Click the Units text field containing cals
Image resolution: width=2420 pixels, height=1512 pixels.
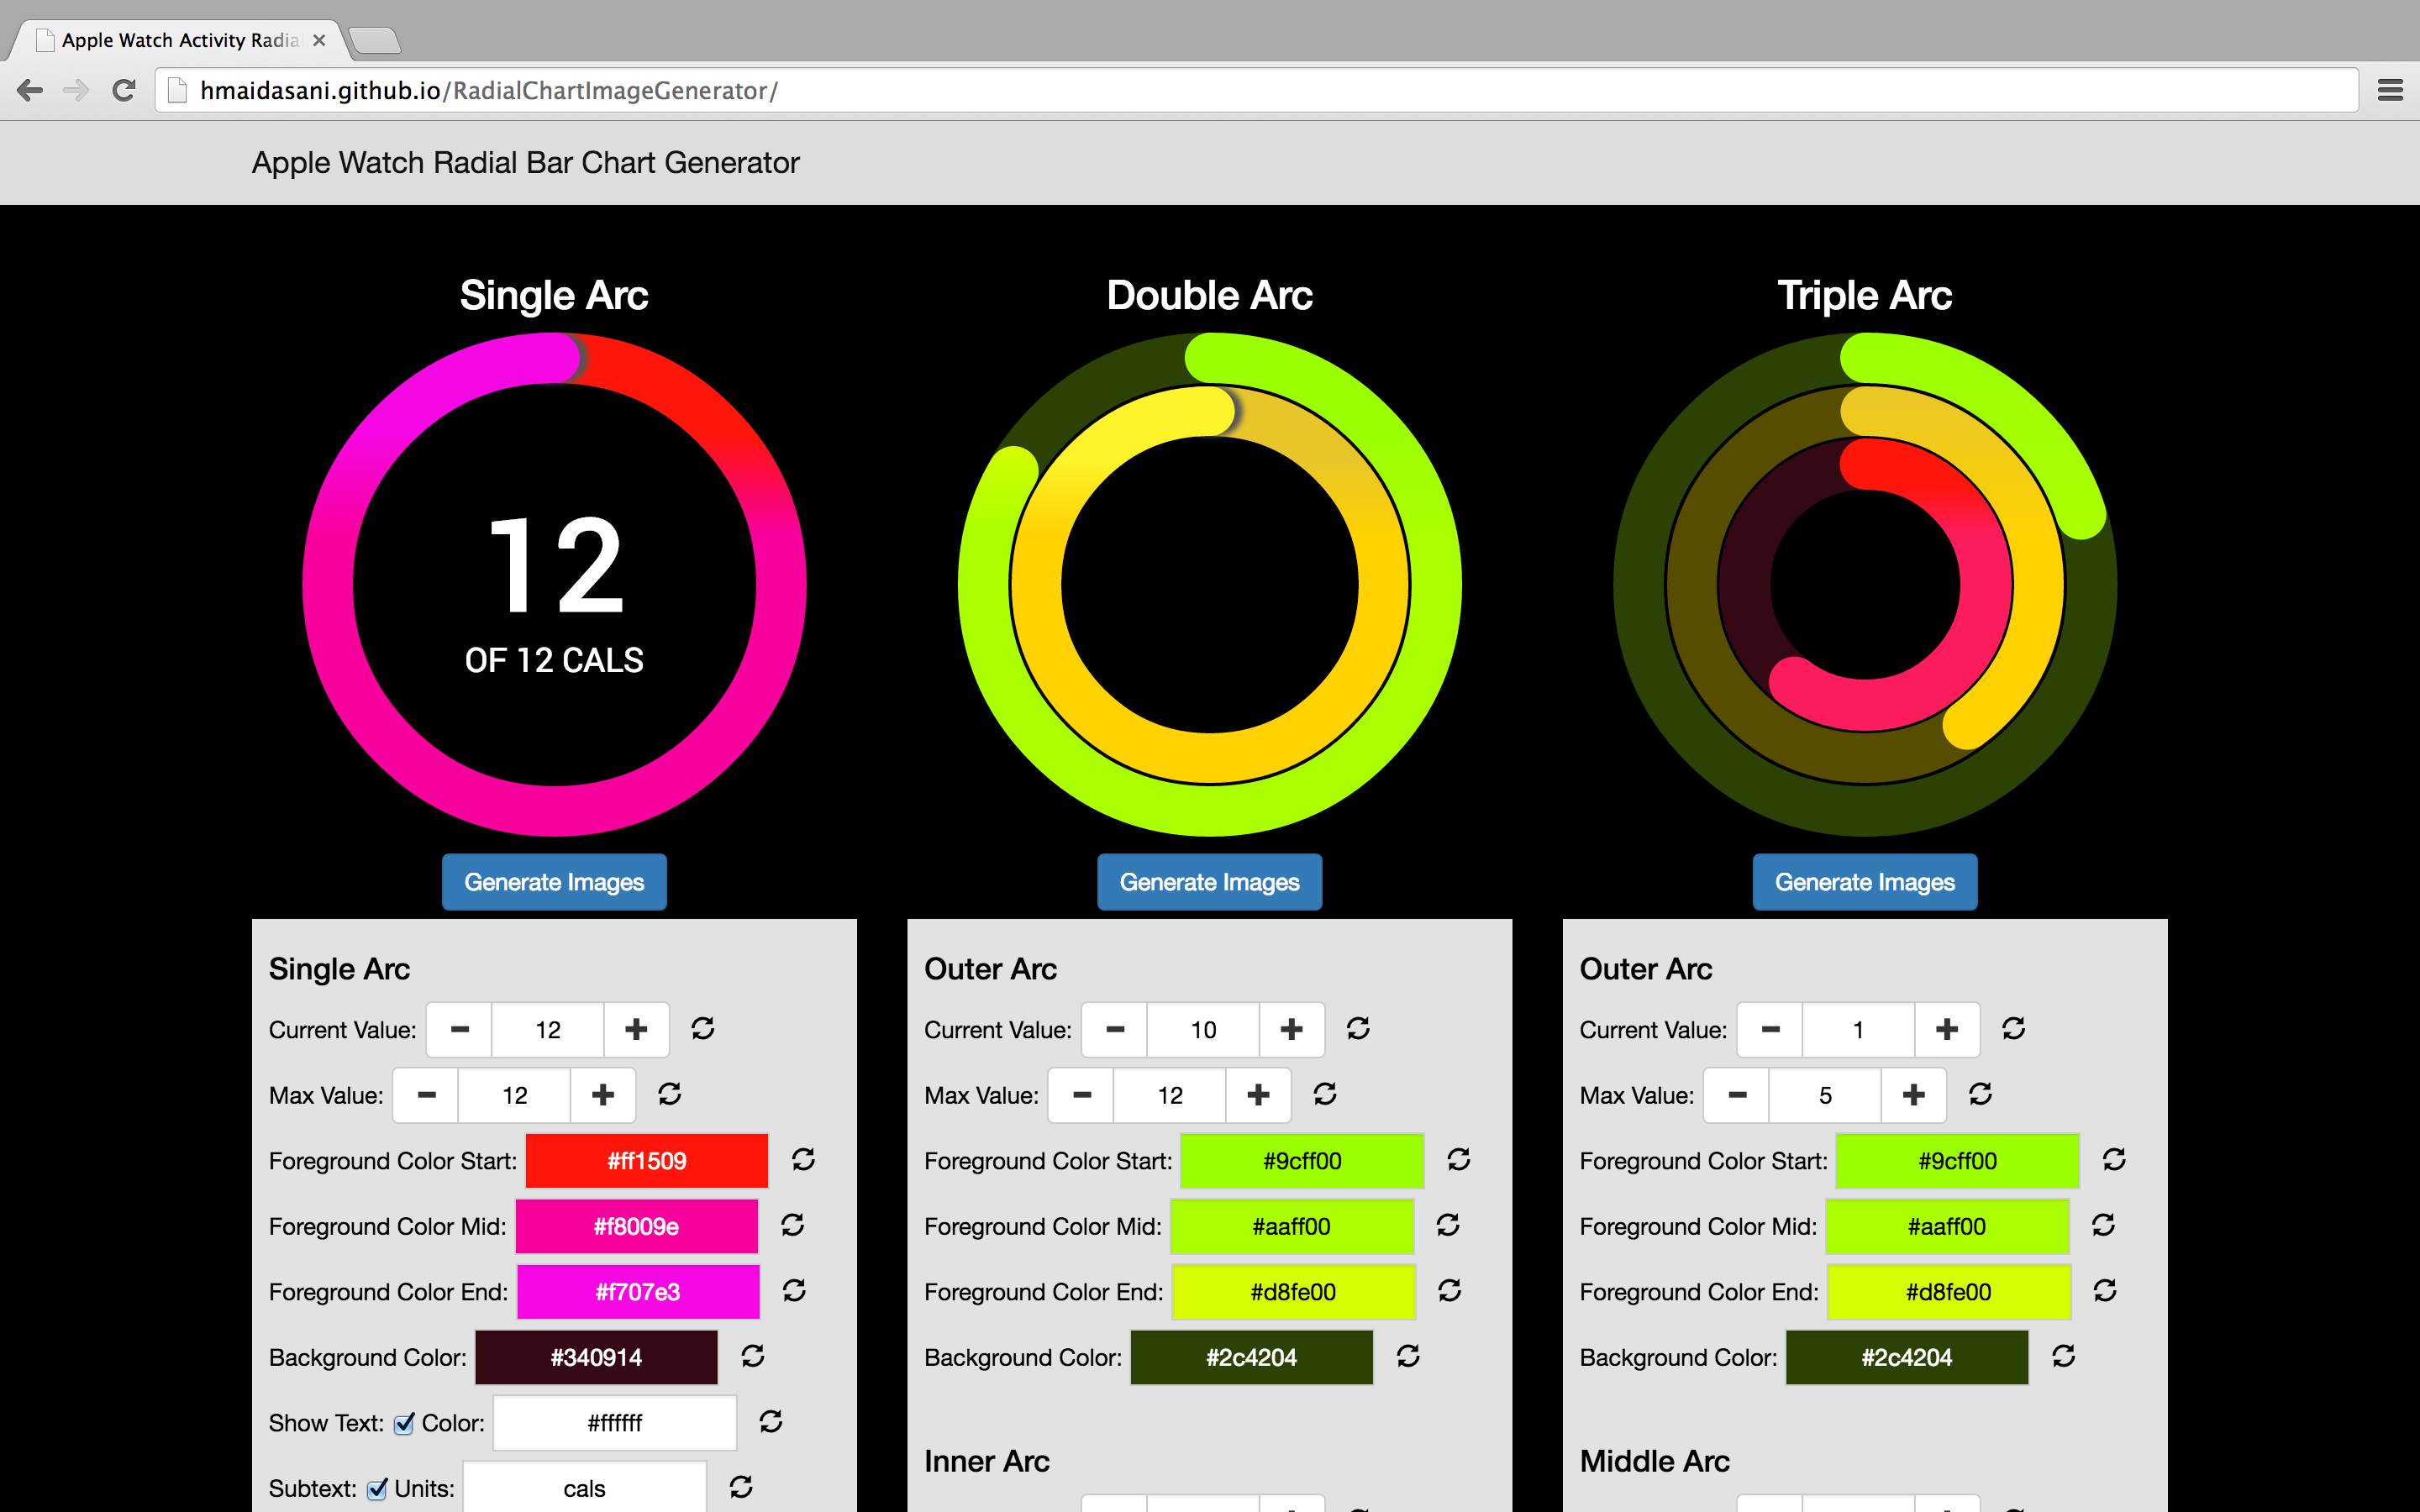pos(584,1488)
